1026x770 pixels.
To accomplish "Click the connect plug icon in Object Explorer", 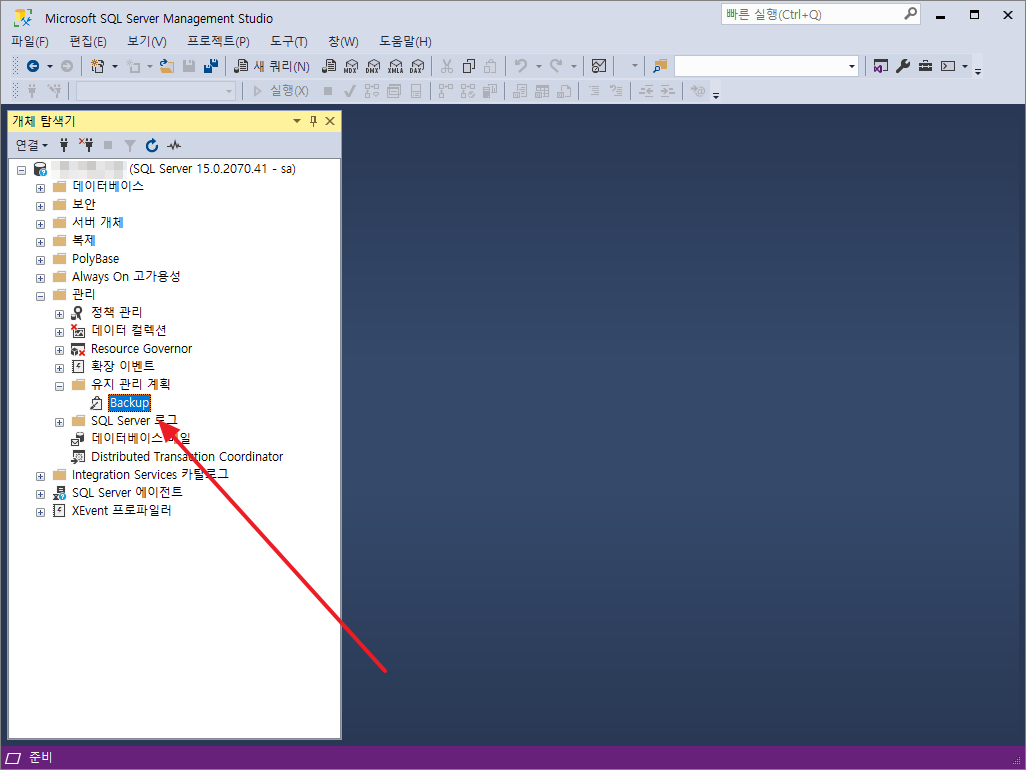I will pyautogui.click(x=64, y=145).
